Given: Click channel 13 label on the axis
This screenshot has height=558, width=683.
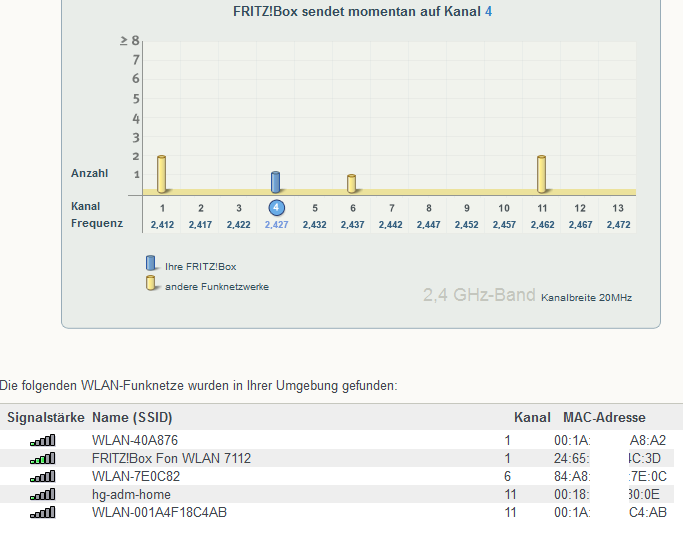Looking at the screenshot, I should coord(618,207).
